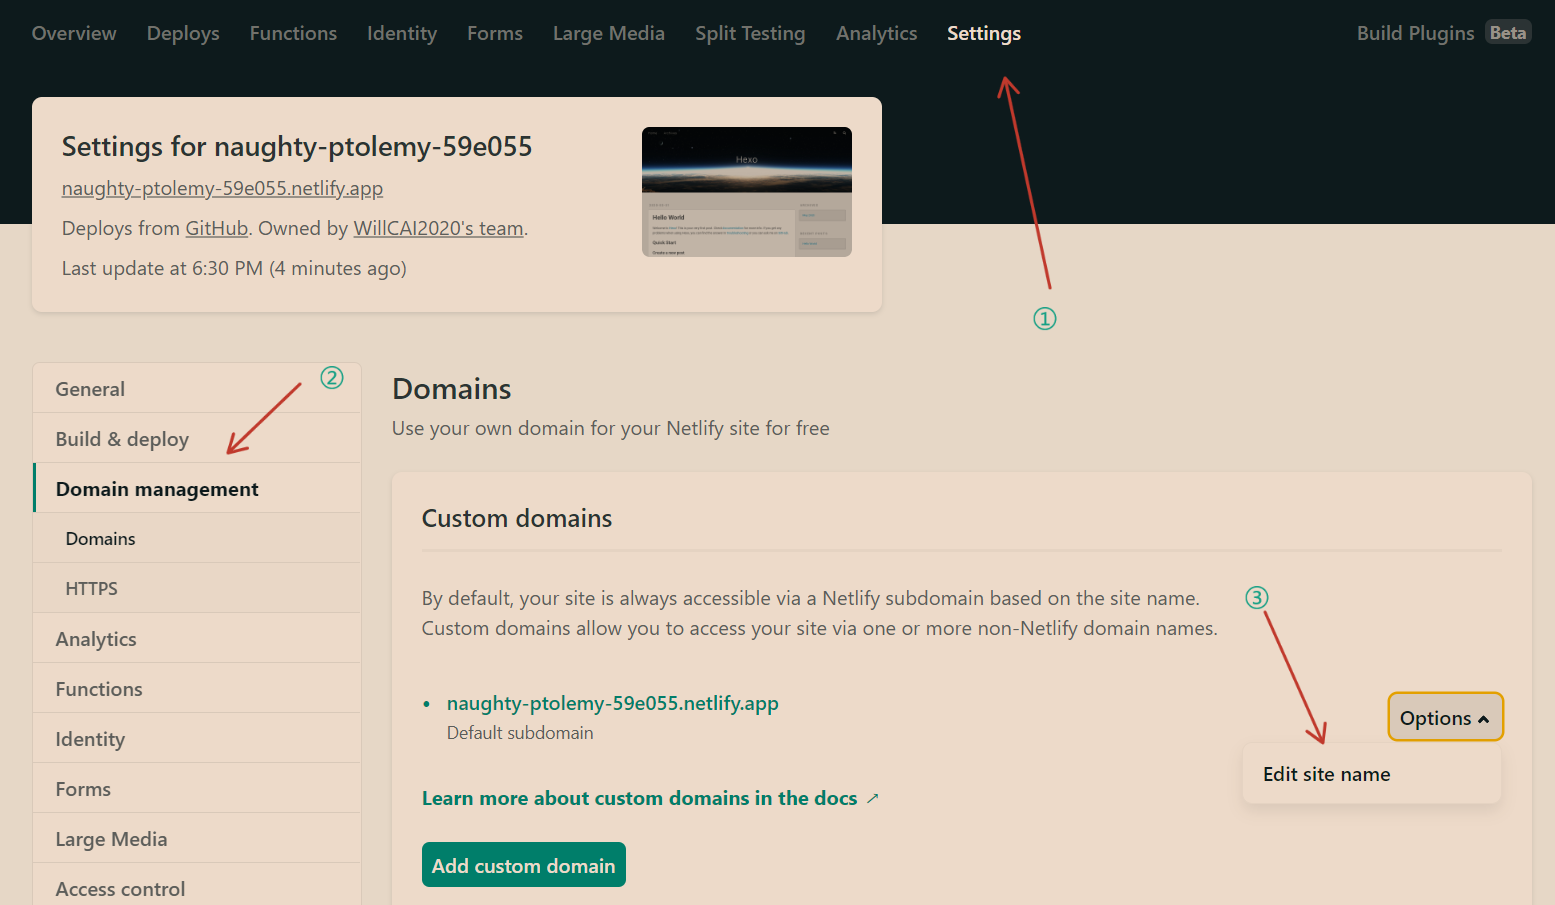Screen dimensions: 1555x905
Task: Collapse the Options dropdown
Action: [1445, 717]
